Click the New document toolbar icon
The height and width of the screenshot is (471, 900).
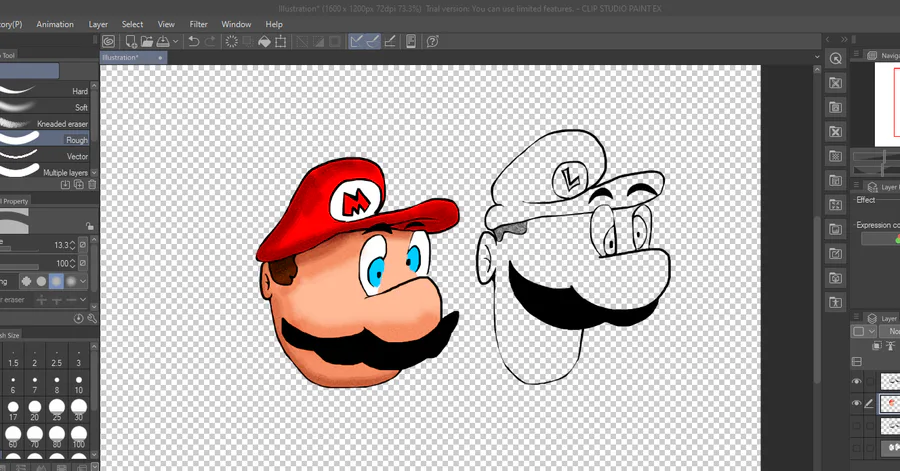(131, 41)
